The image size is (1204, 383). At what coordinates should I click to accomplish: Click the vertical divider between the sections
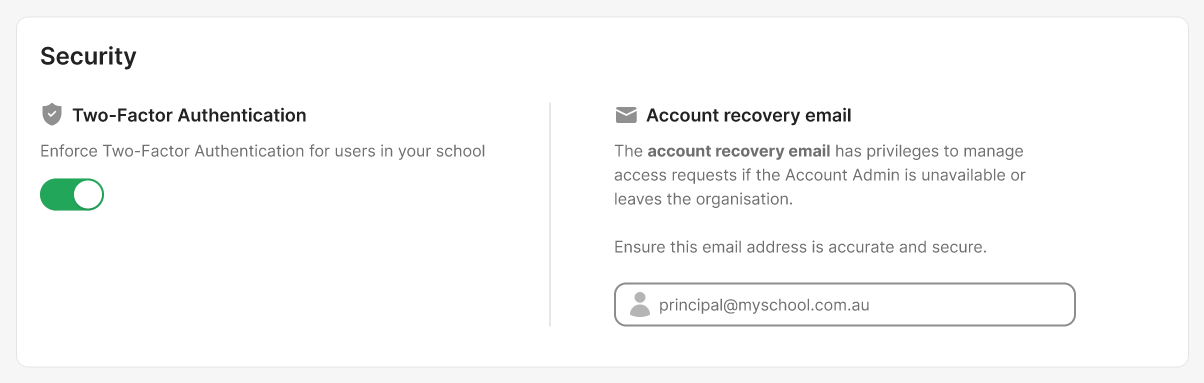(550, 214)
